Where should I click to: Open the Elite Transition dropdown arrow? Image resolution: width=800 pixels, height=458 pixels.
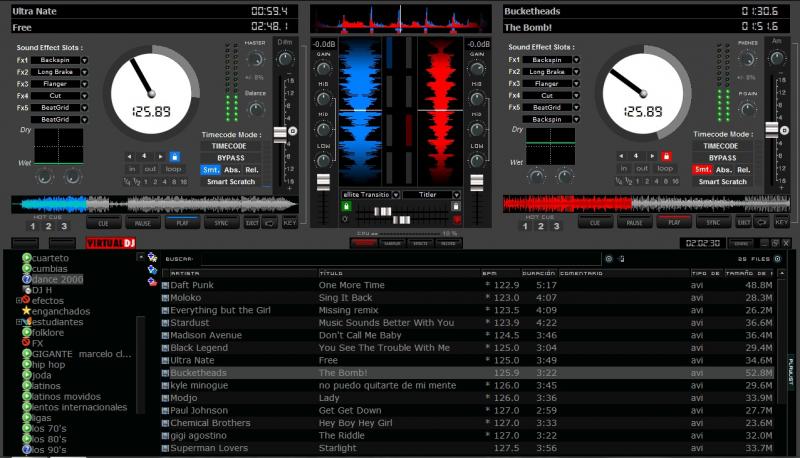coord(395,194)
